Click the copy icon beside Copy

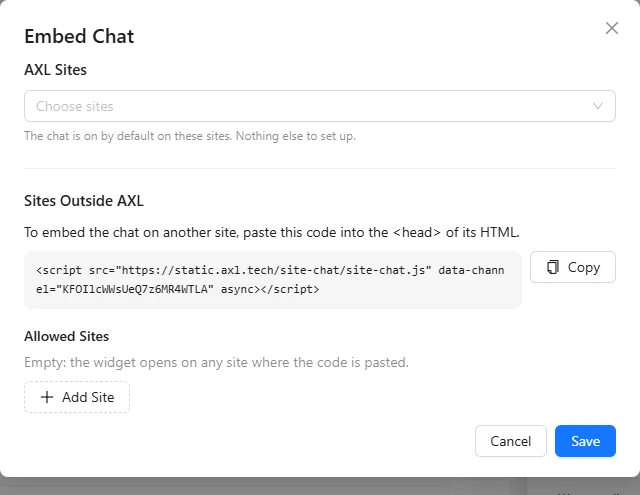(x=553, y=267)
